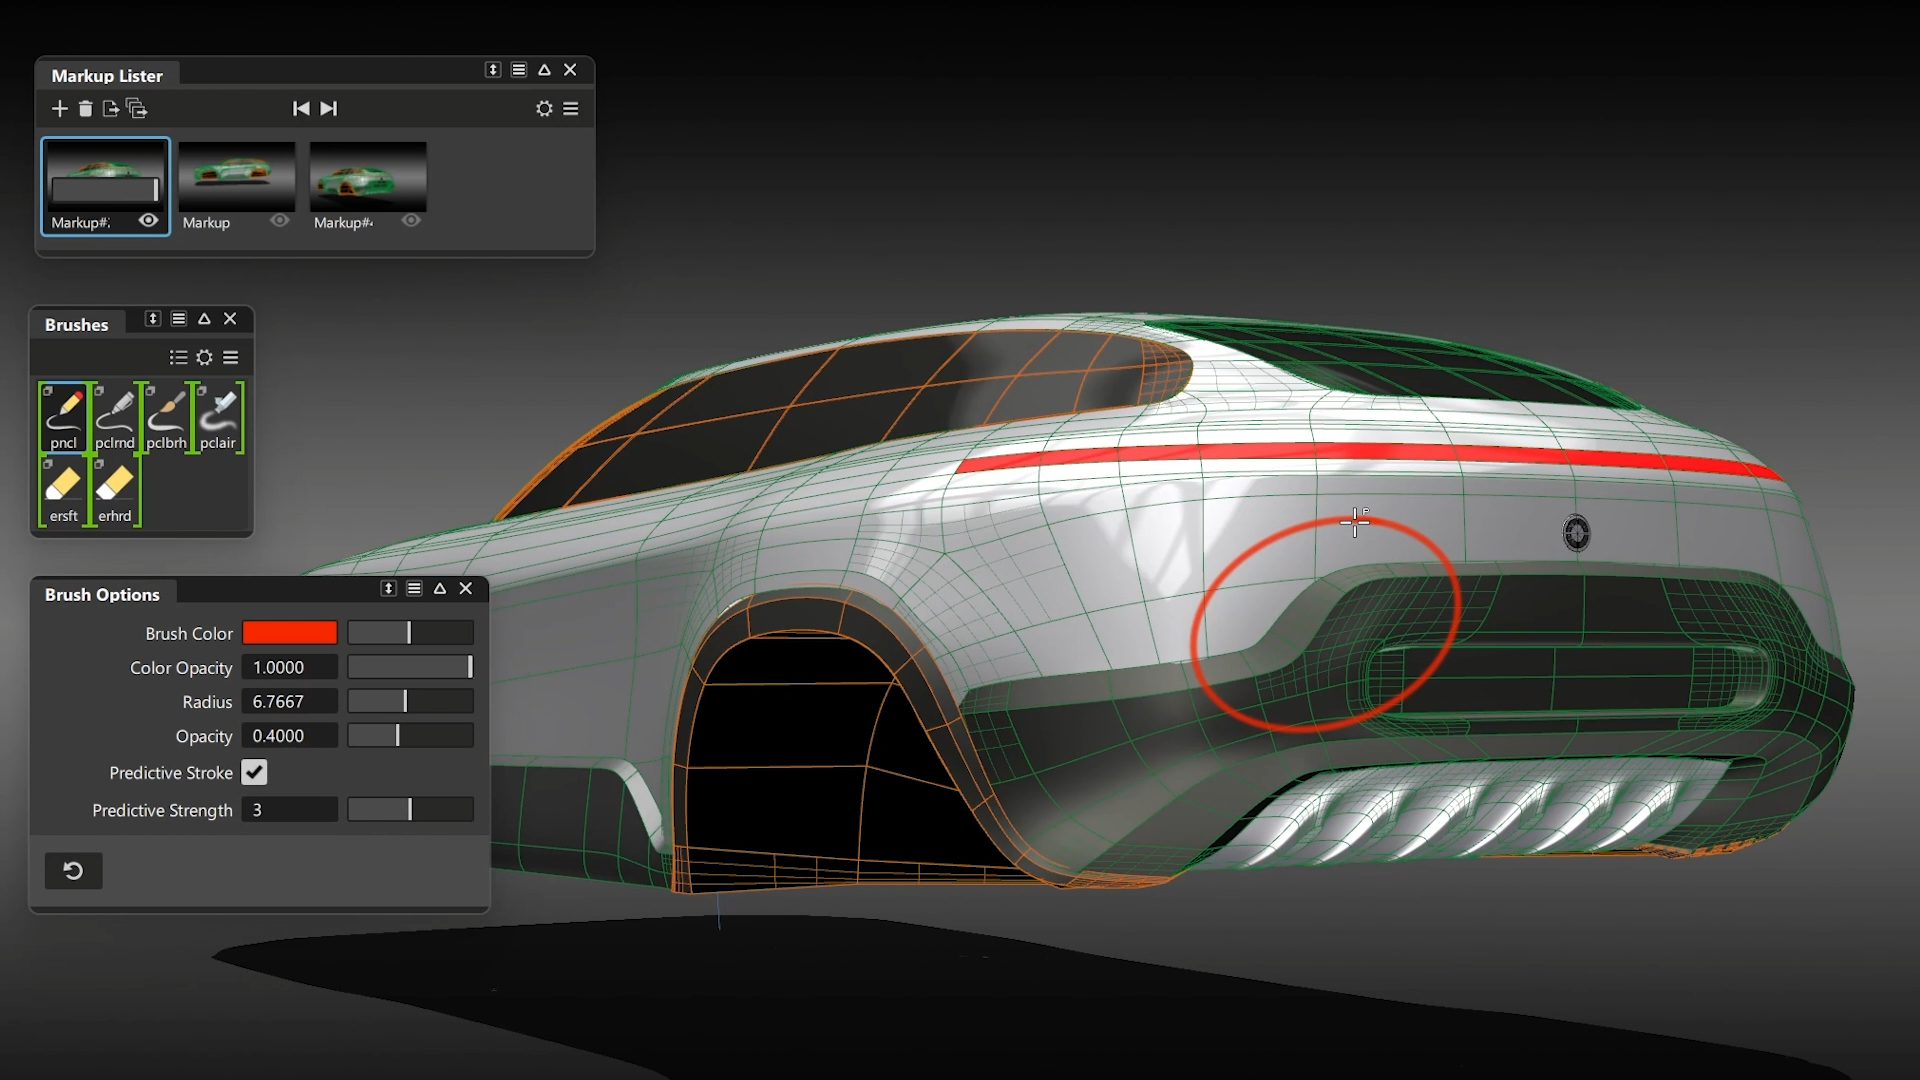Image resolution: width=1920 pixels, height=1080 pixels.
Task: Uncheck the Predictive Stroke checkbox
Action: [x=254, y=772]
